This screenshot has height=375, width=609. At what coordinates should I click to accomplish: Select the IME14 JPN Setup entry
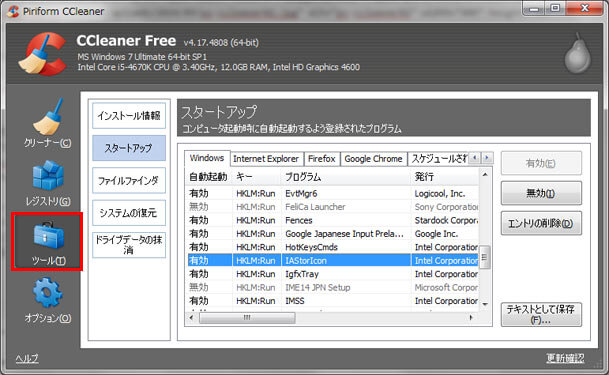(x=333, y=287)
